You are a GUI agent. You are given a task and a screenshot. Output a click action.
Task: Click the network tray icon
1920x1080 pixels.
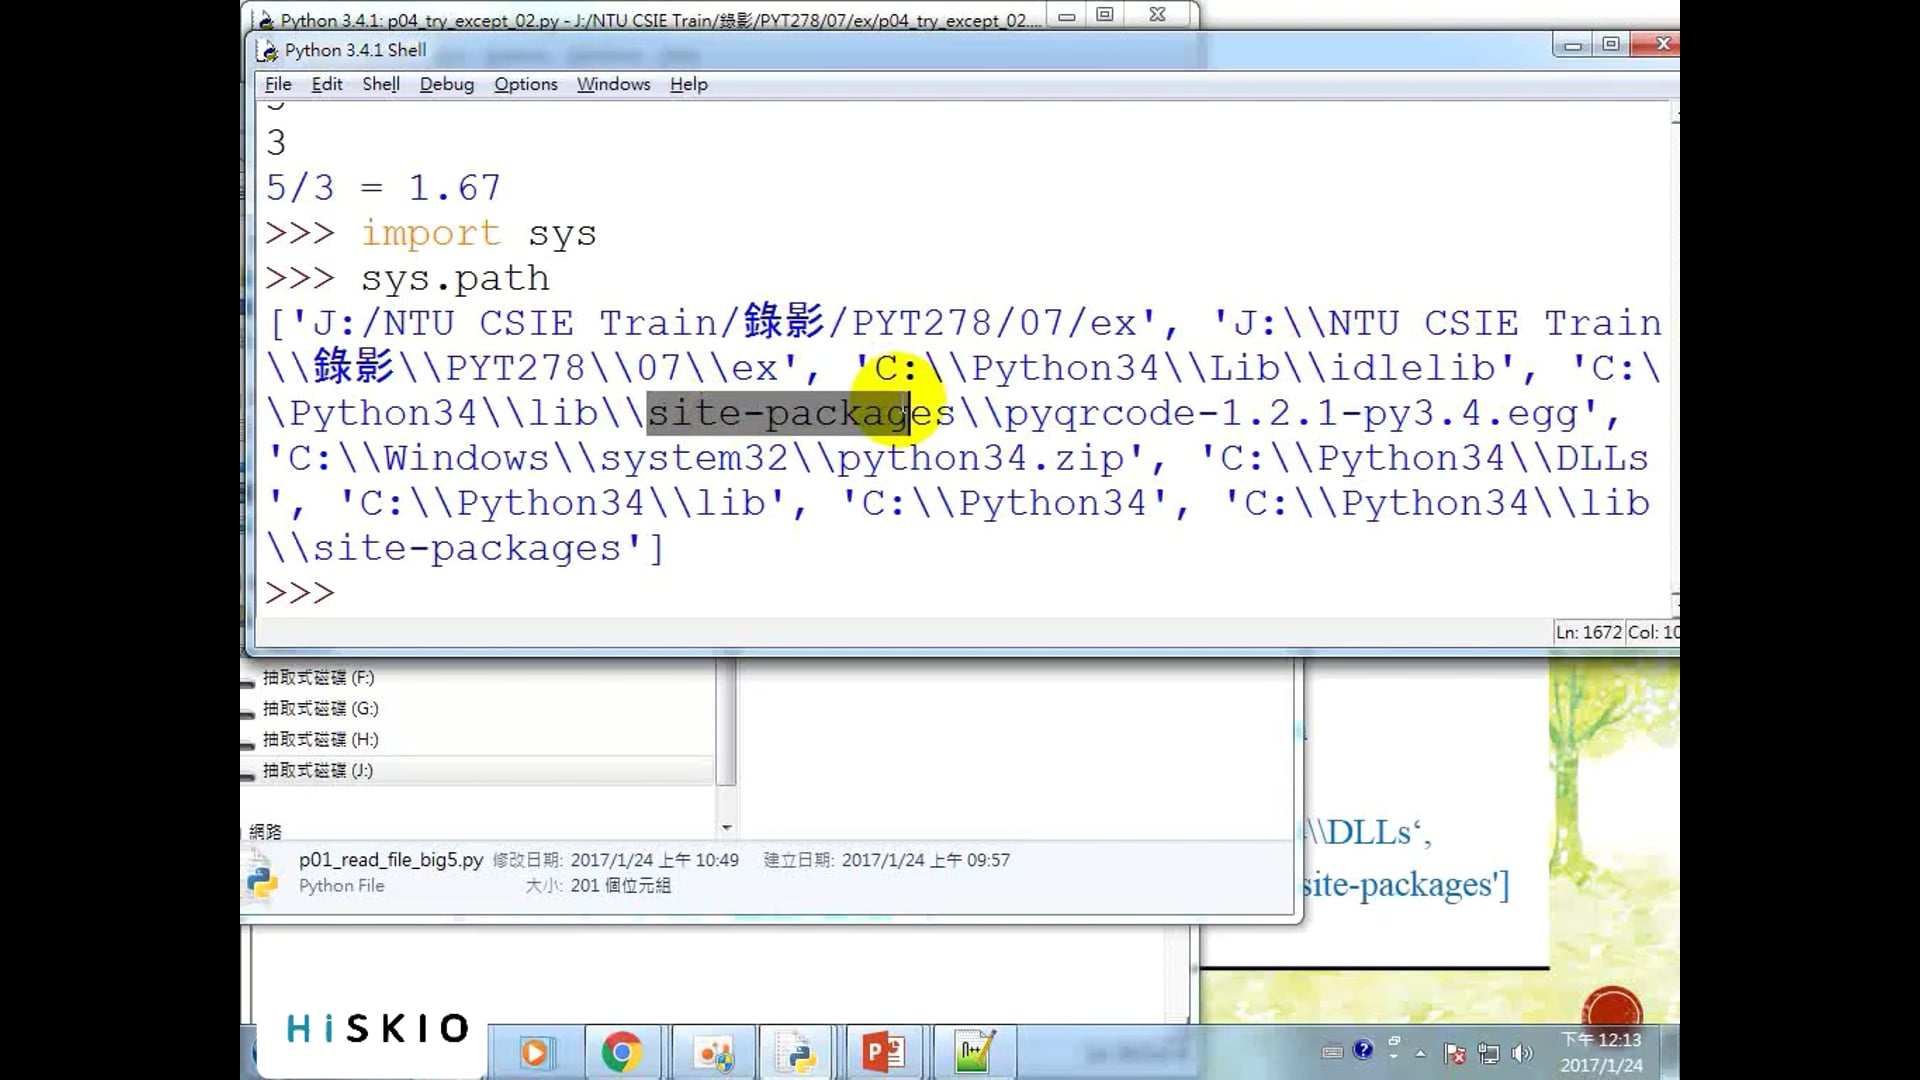click(x=1489, y=1053)
